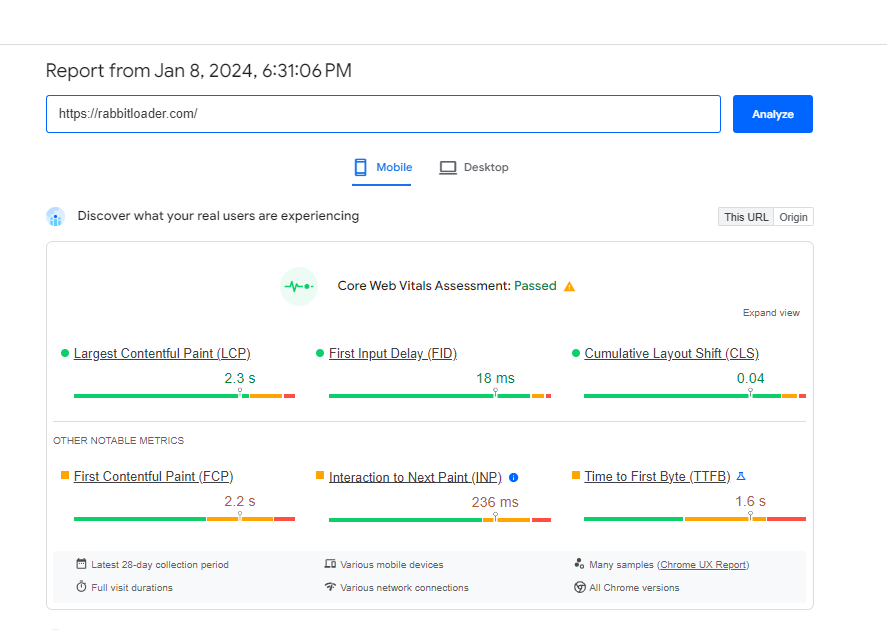The image size is (887, 630).
Task: Switch to Origin view
Action: [x=792, y=216]
